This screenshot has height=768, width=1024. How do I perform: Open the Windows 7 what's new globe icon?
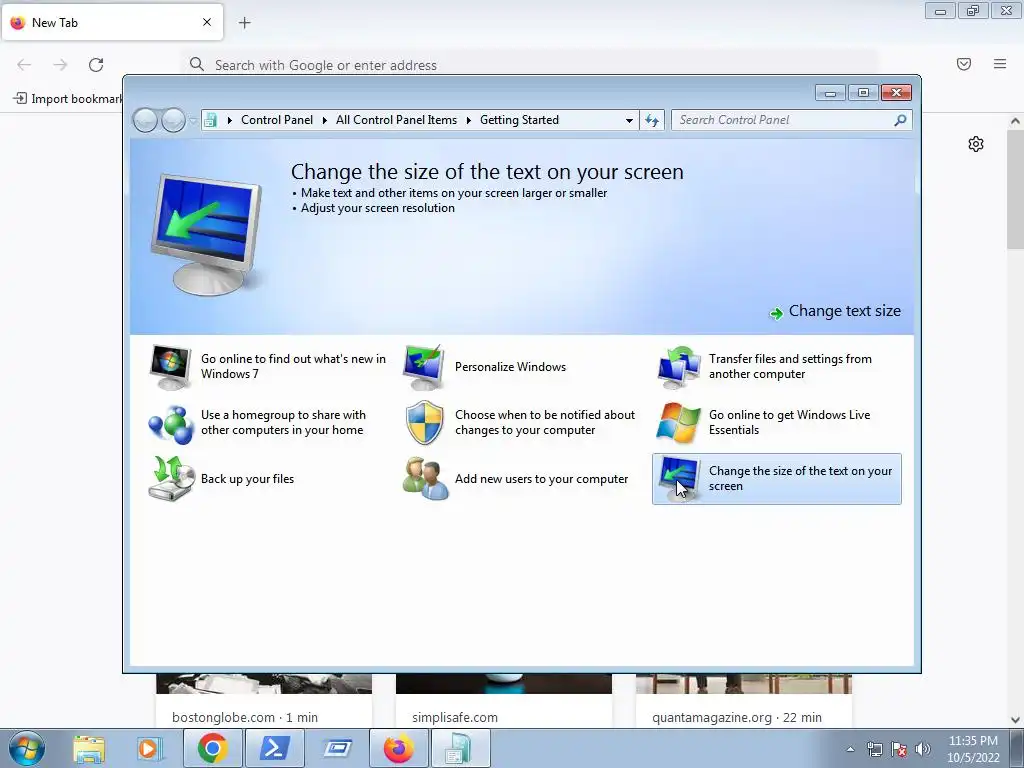(x=170, y=367)
